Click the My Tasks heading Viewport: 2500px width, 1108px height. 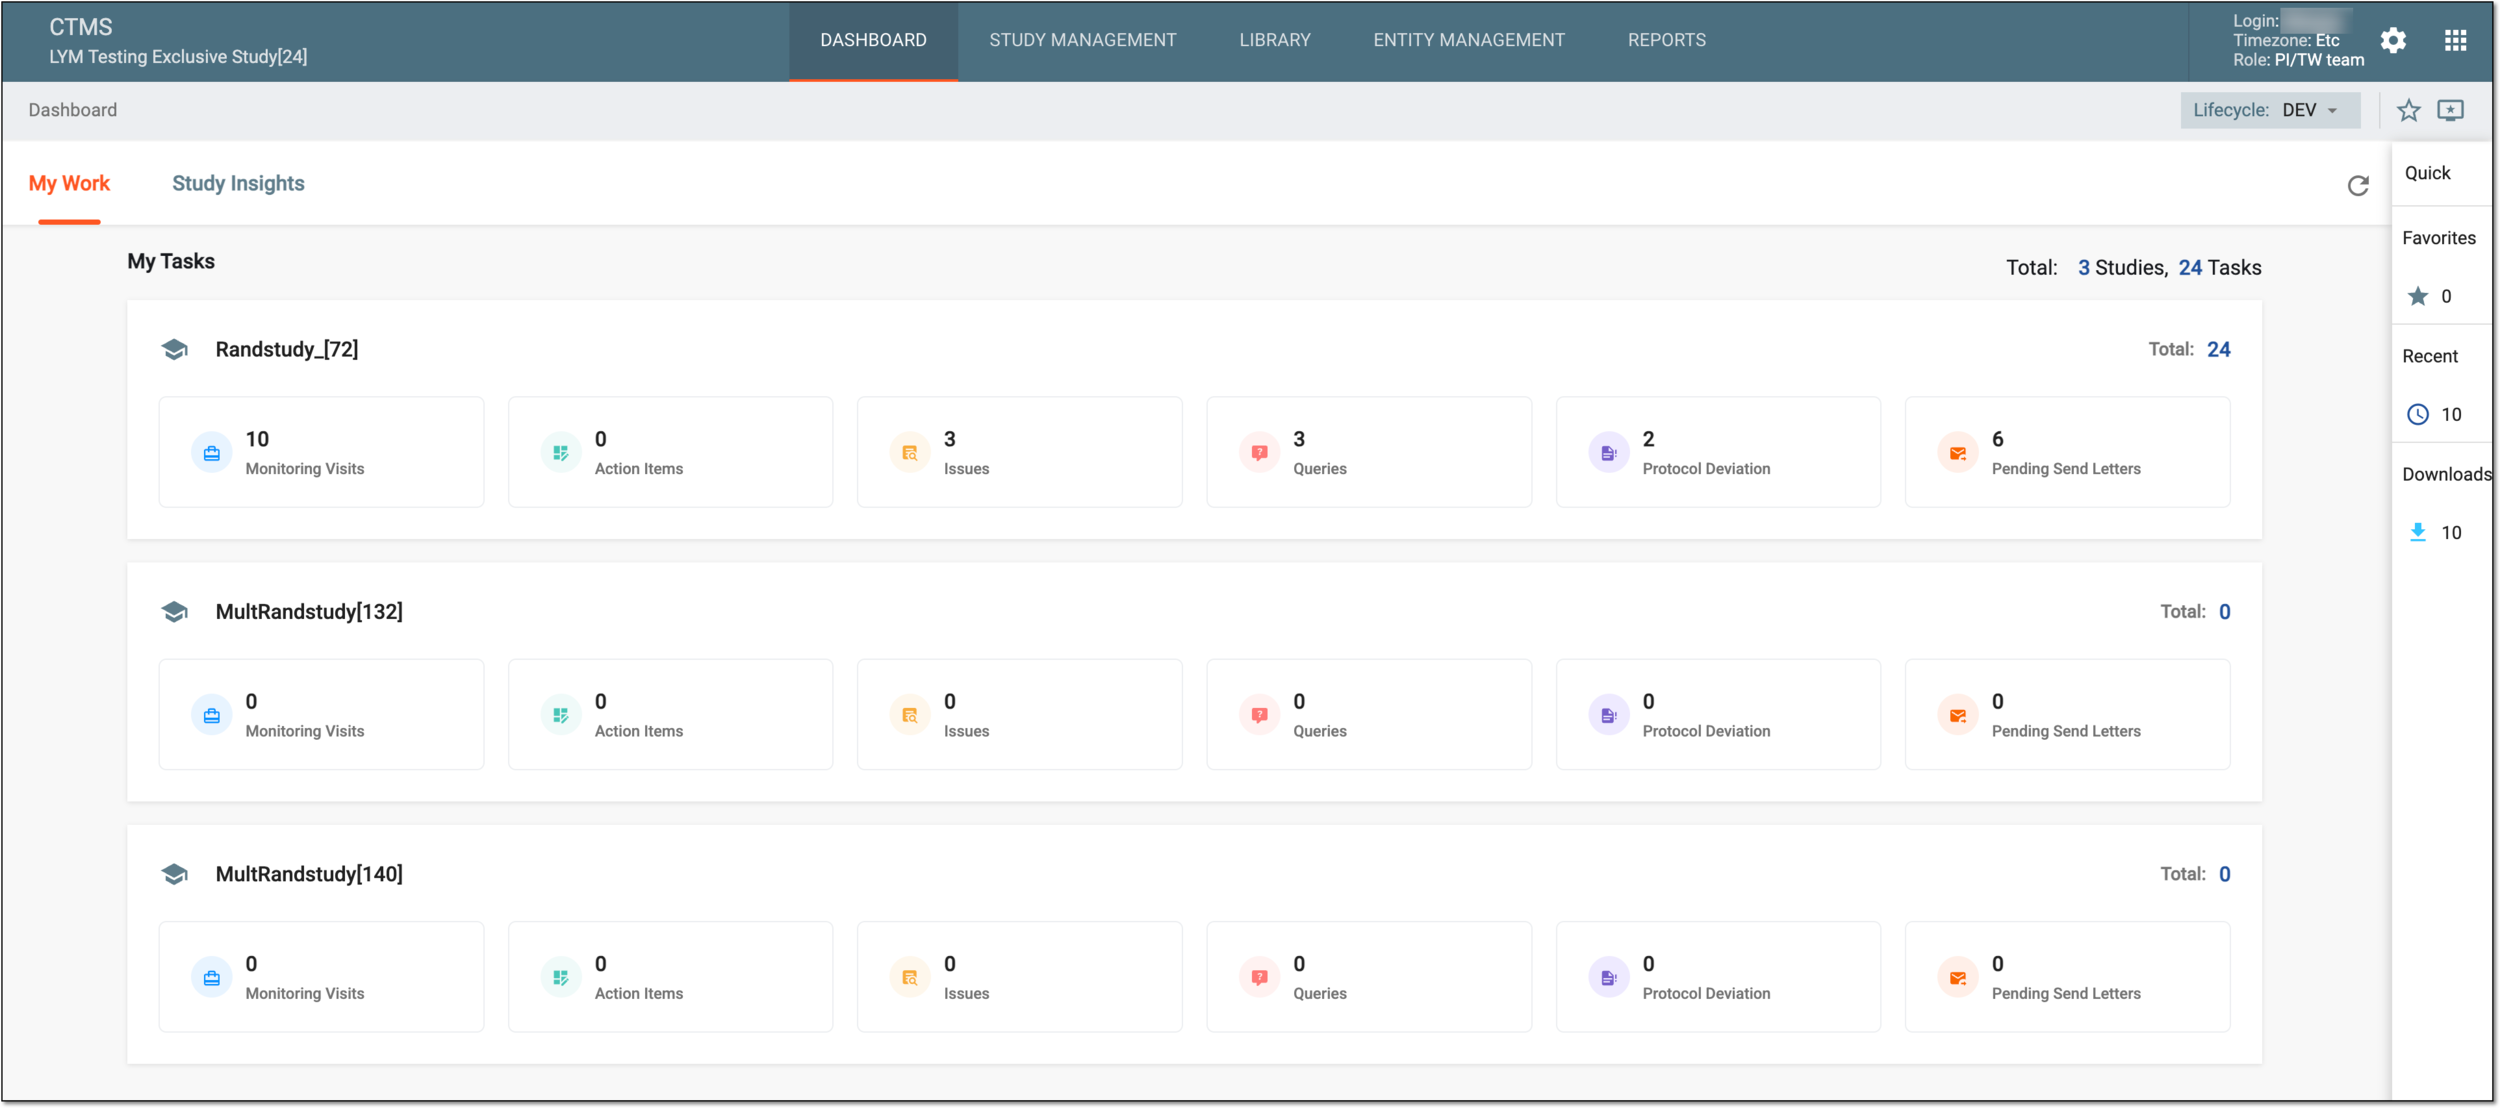pos(171,261)
